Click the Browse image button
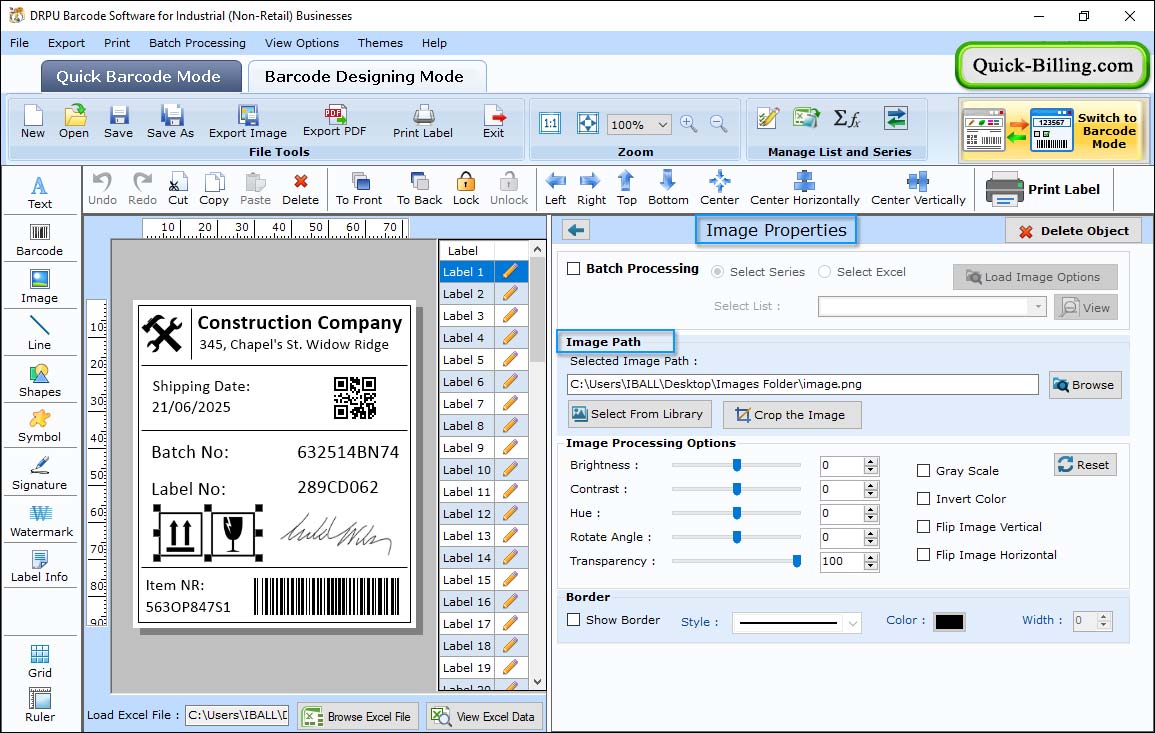 click(x=1085, y=385)
